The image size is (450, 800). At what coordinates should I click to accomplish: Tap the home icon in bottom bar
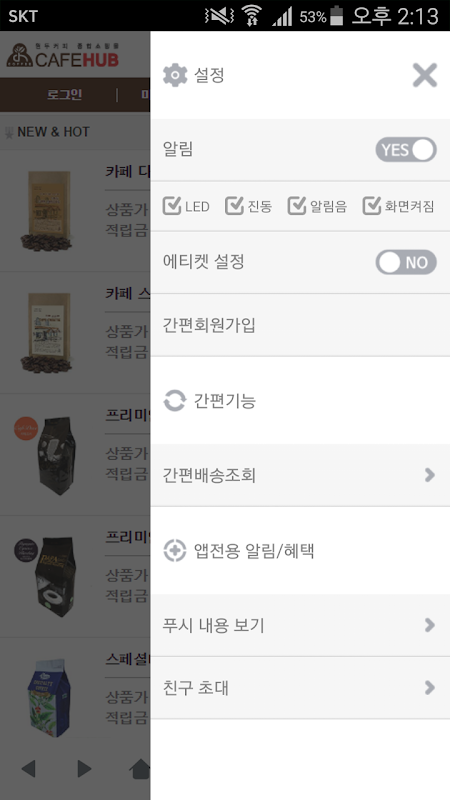click(141, 768)
